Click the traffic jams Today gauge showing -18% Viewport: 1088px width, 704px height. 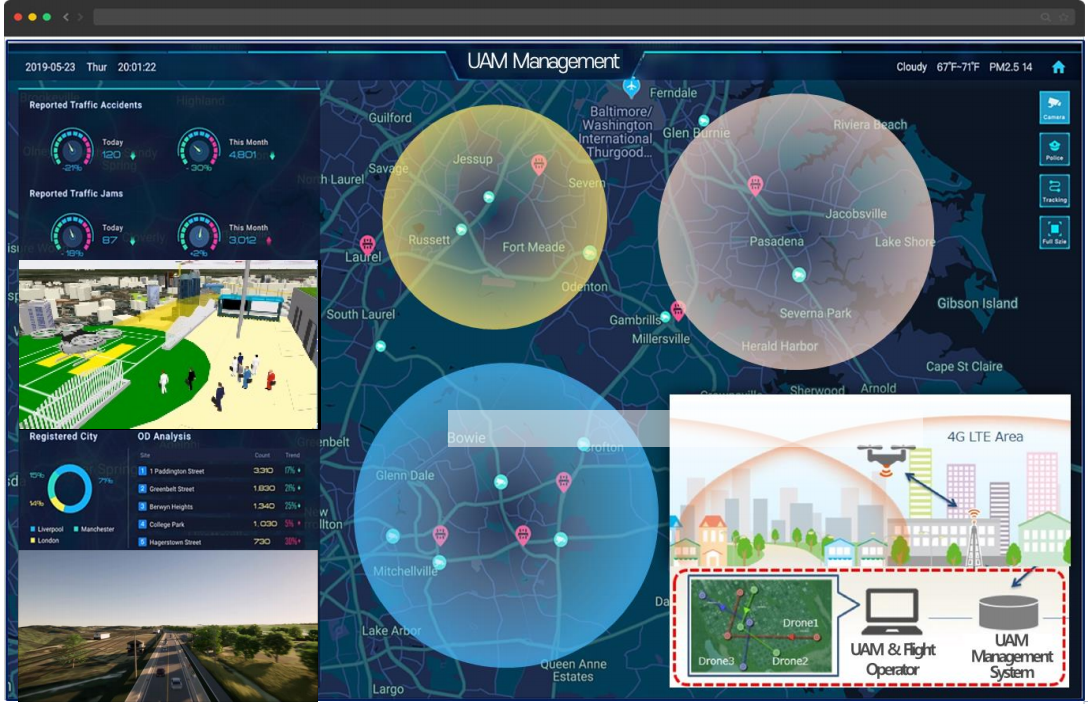71,234
